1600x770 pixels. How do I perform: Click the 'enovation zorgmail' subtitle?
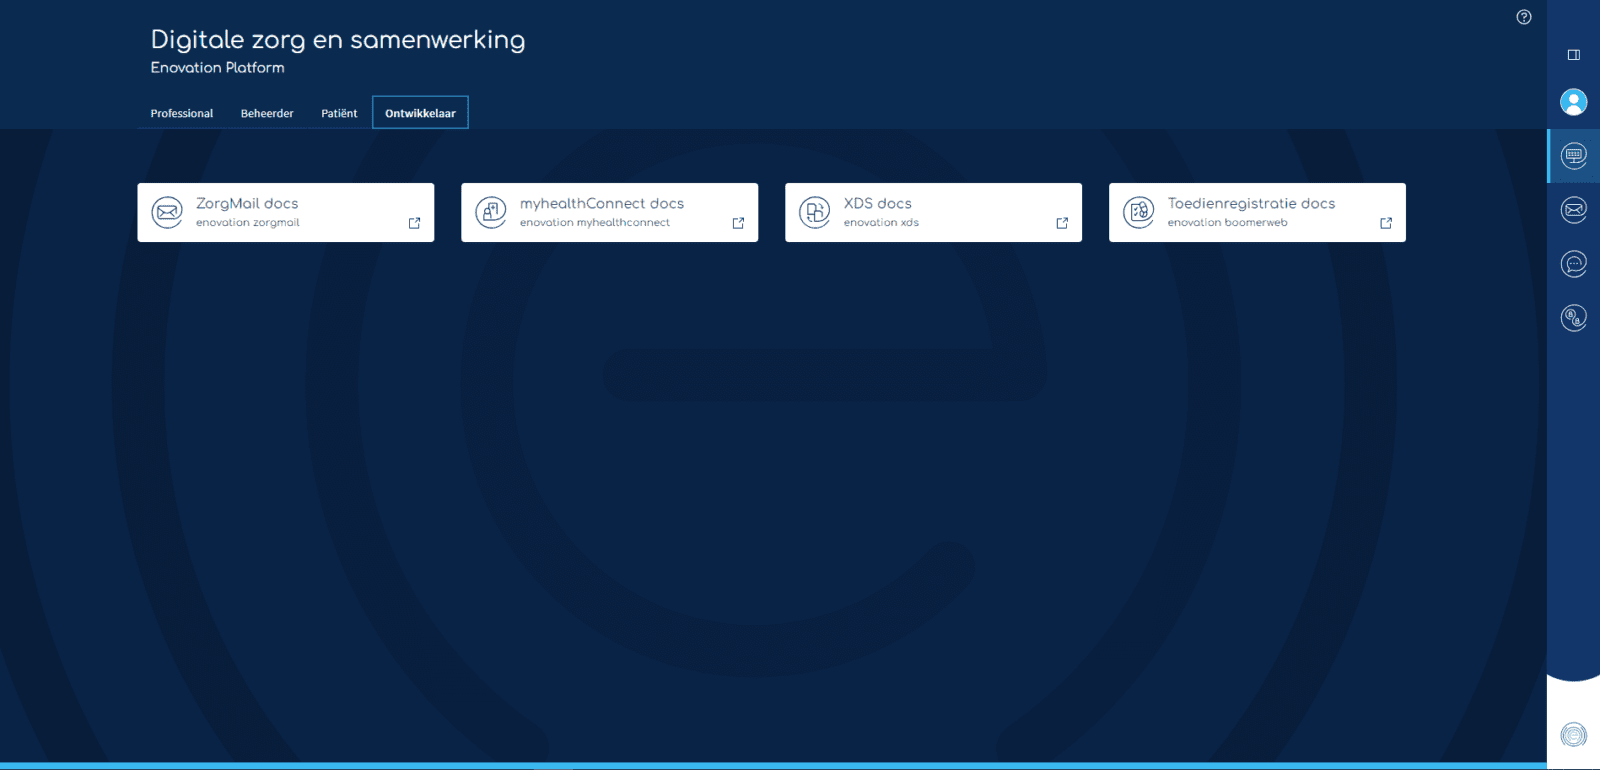[248, 223]
